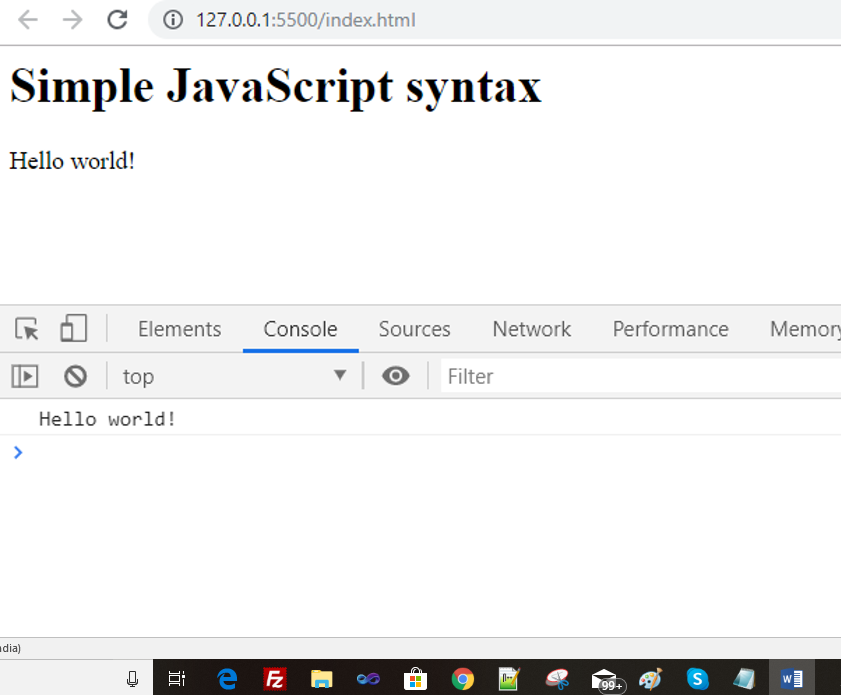
Task: Clear the console using the clear icon
Action: [75, 376]
